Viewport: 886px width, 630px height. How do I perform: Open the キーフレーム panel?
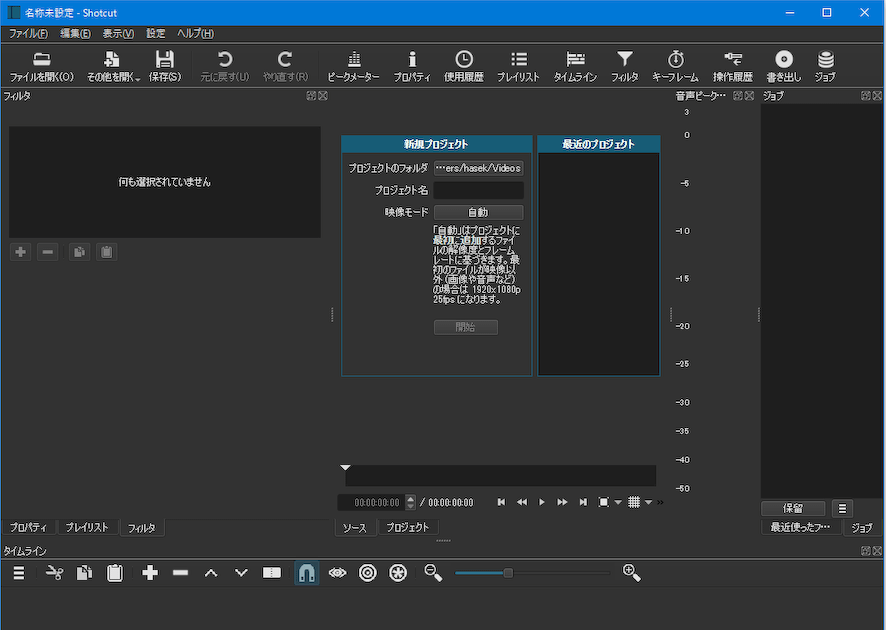675,66
